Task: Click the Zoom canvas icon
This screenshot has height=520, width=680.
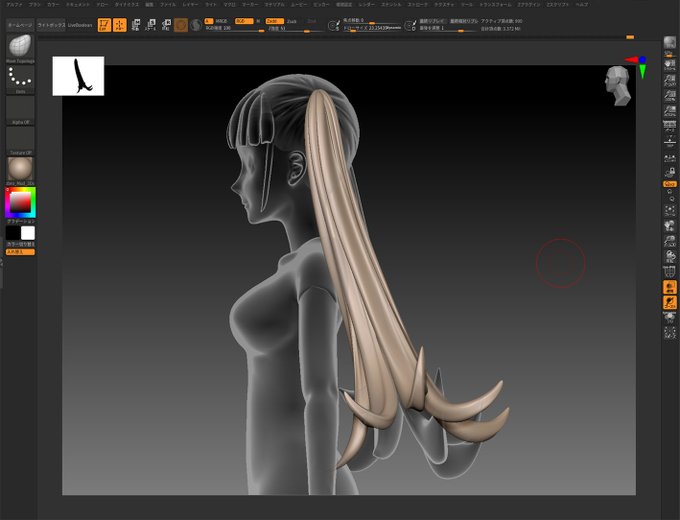Action: 670,80
